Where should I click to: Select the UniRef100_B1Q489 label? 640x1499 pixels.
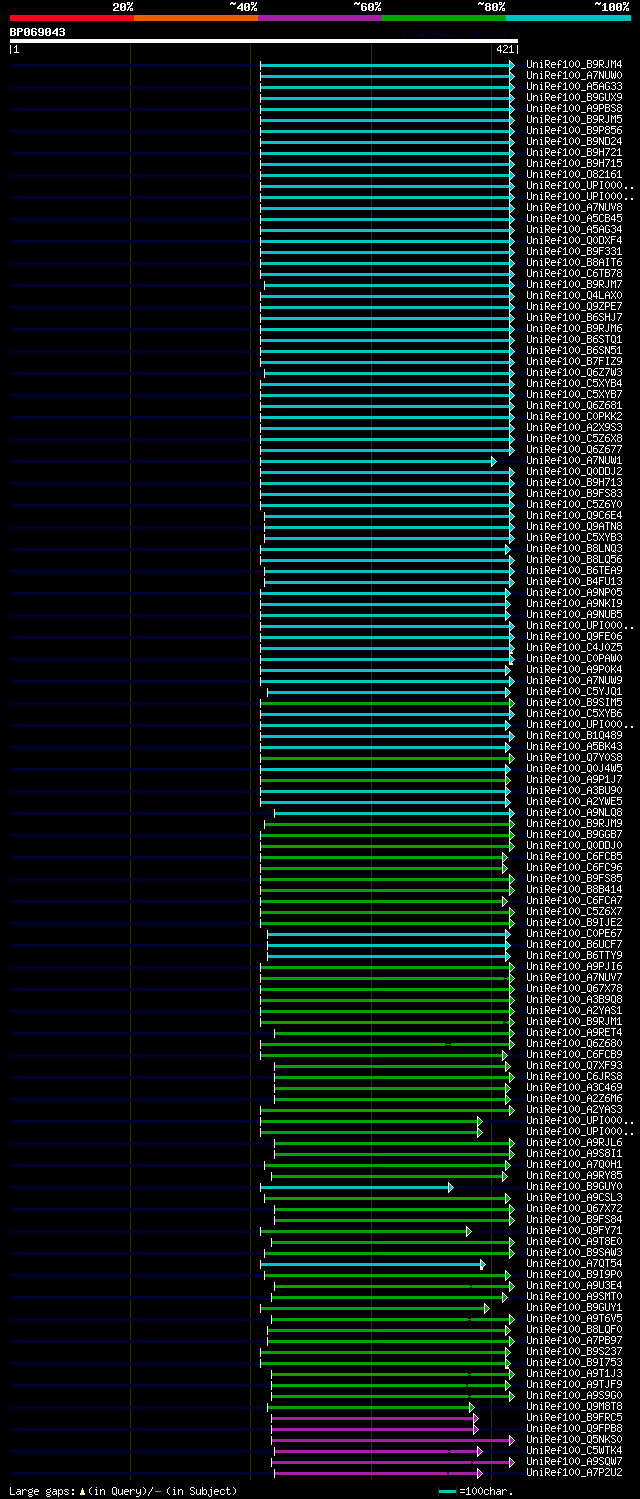point(574,735)
